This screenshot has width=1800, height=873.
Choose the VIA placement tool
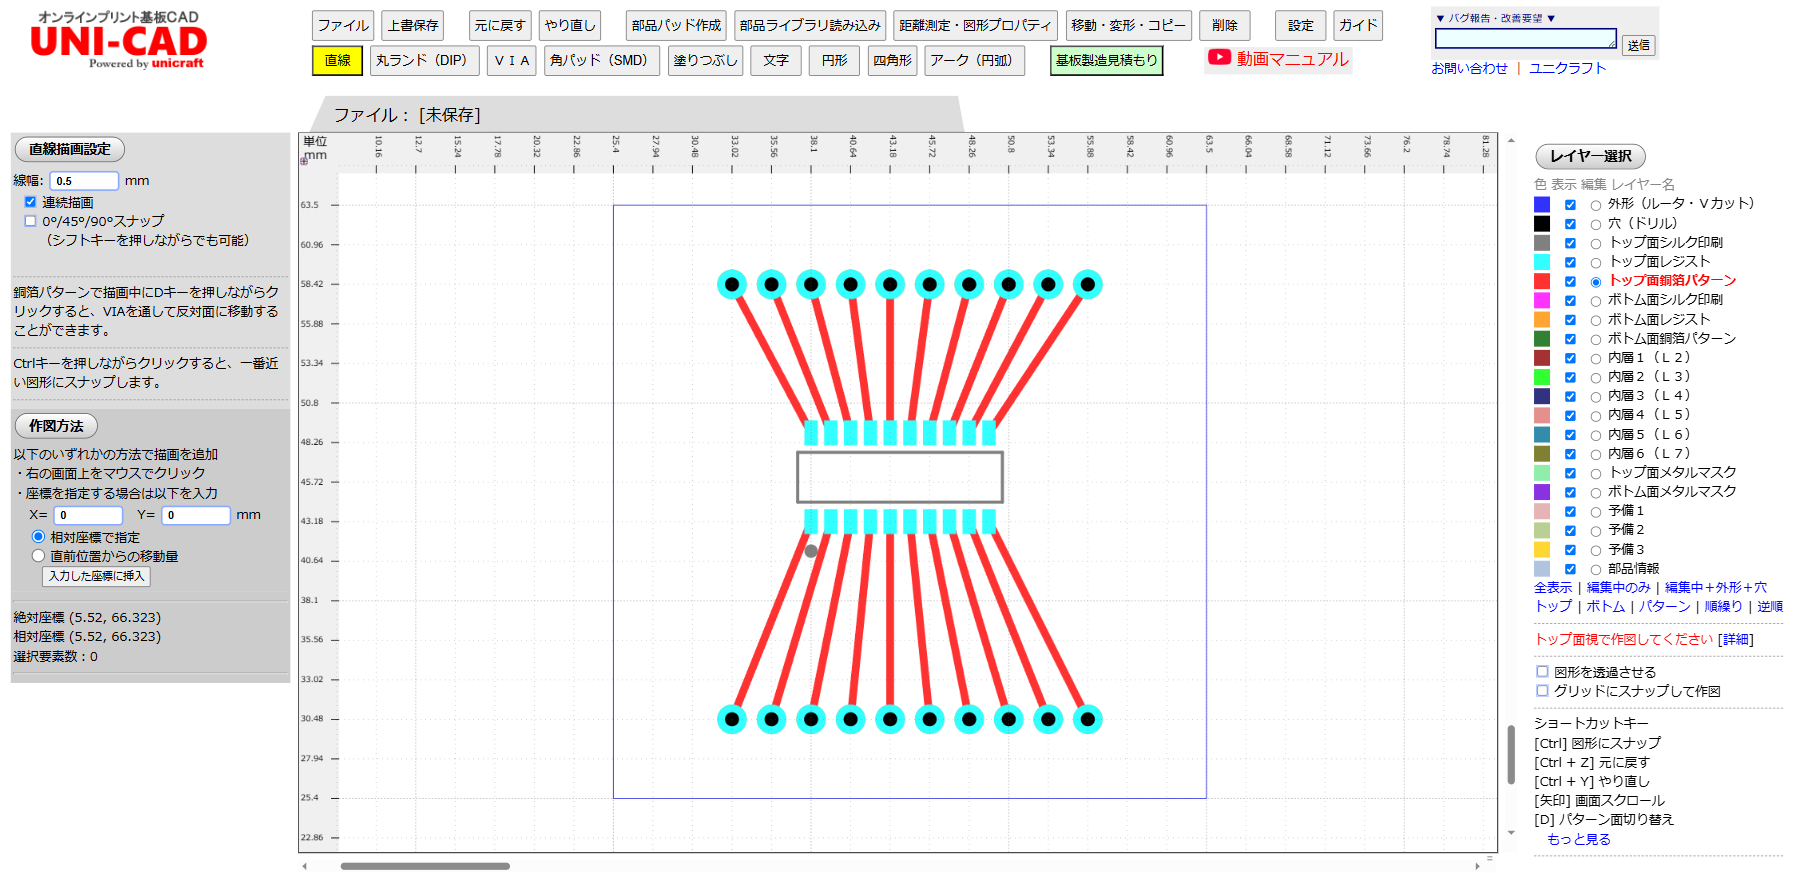pos(512,61)
